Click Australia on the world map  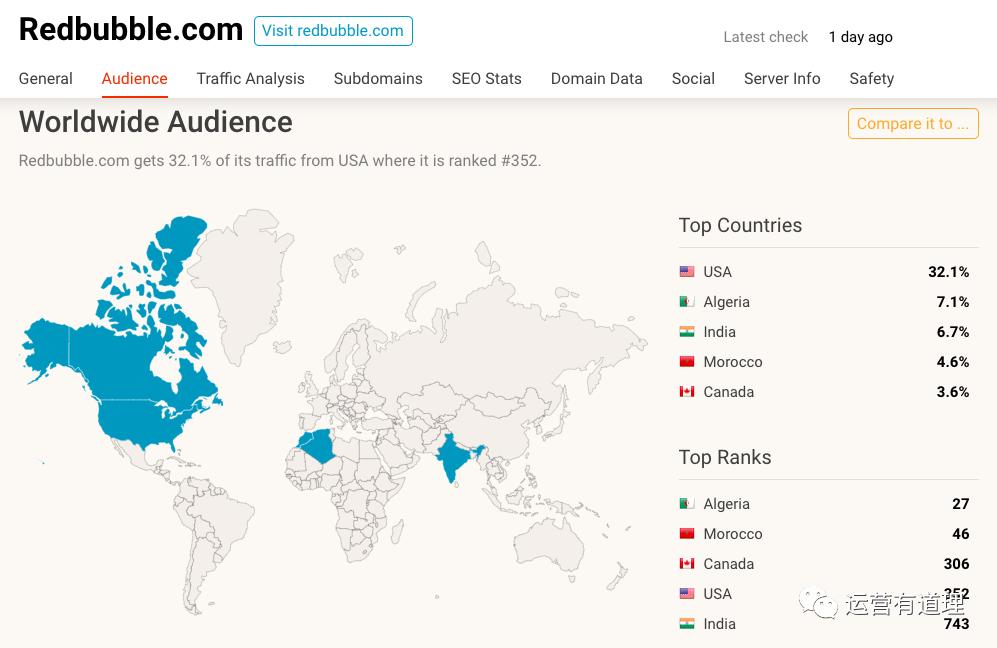pyautogui.click(x=549, y=544)
